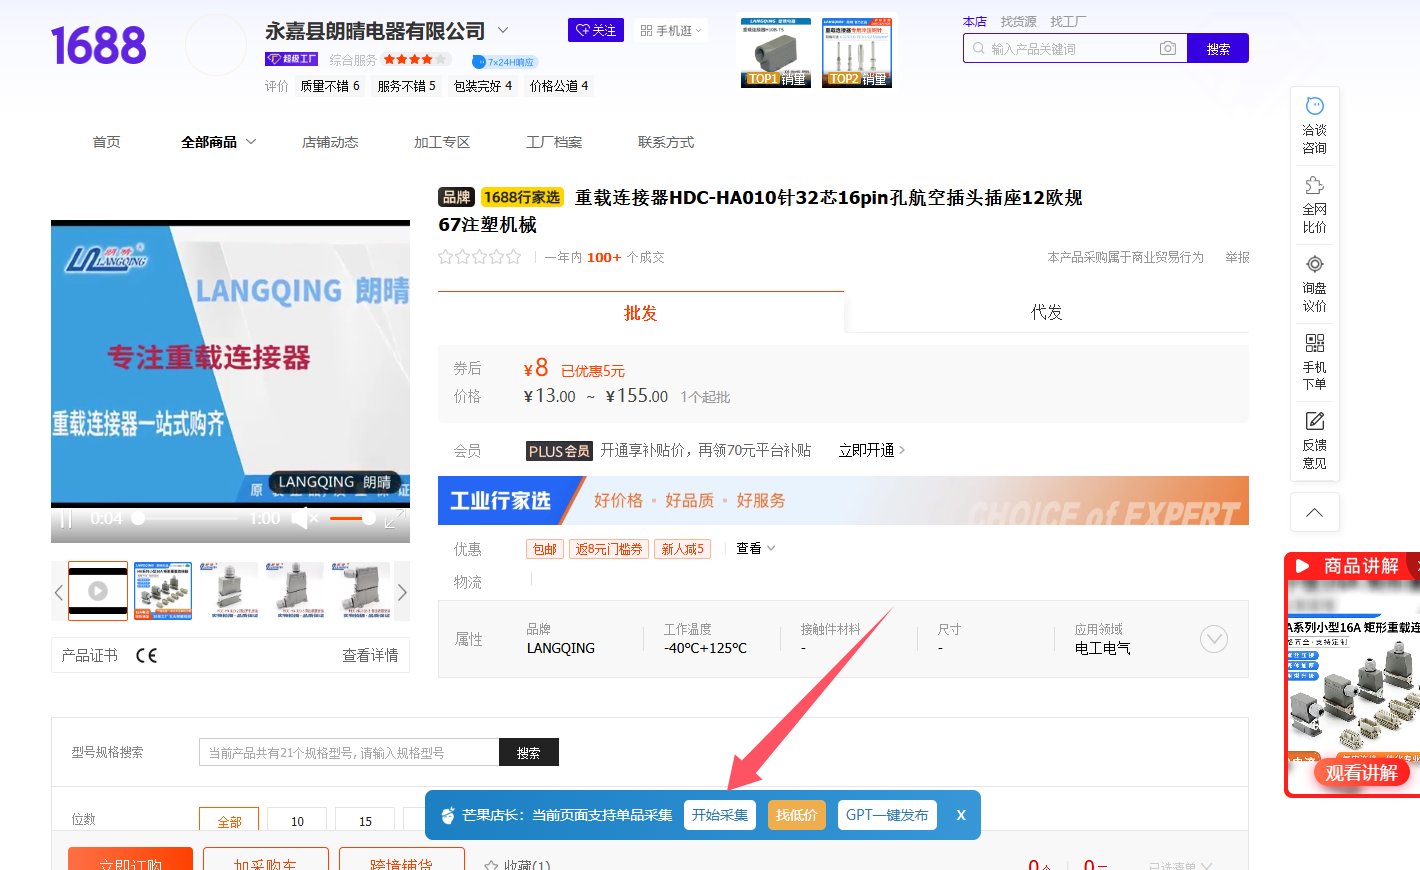Image resolution: width=1420 pixels, height=870 pixels.
Task: Switch to the 批发 tab
Action: (x=641, y=313)
